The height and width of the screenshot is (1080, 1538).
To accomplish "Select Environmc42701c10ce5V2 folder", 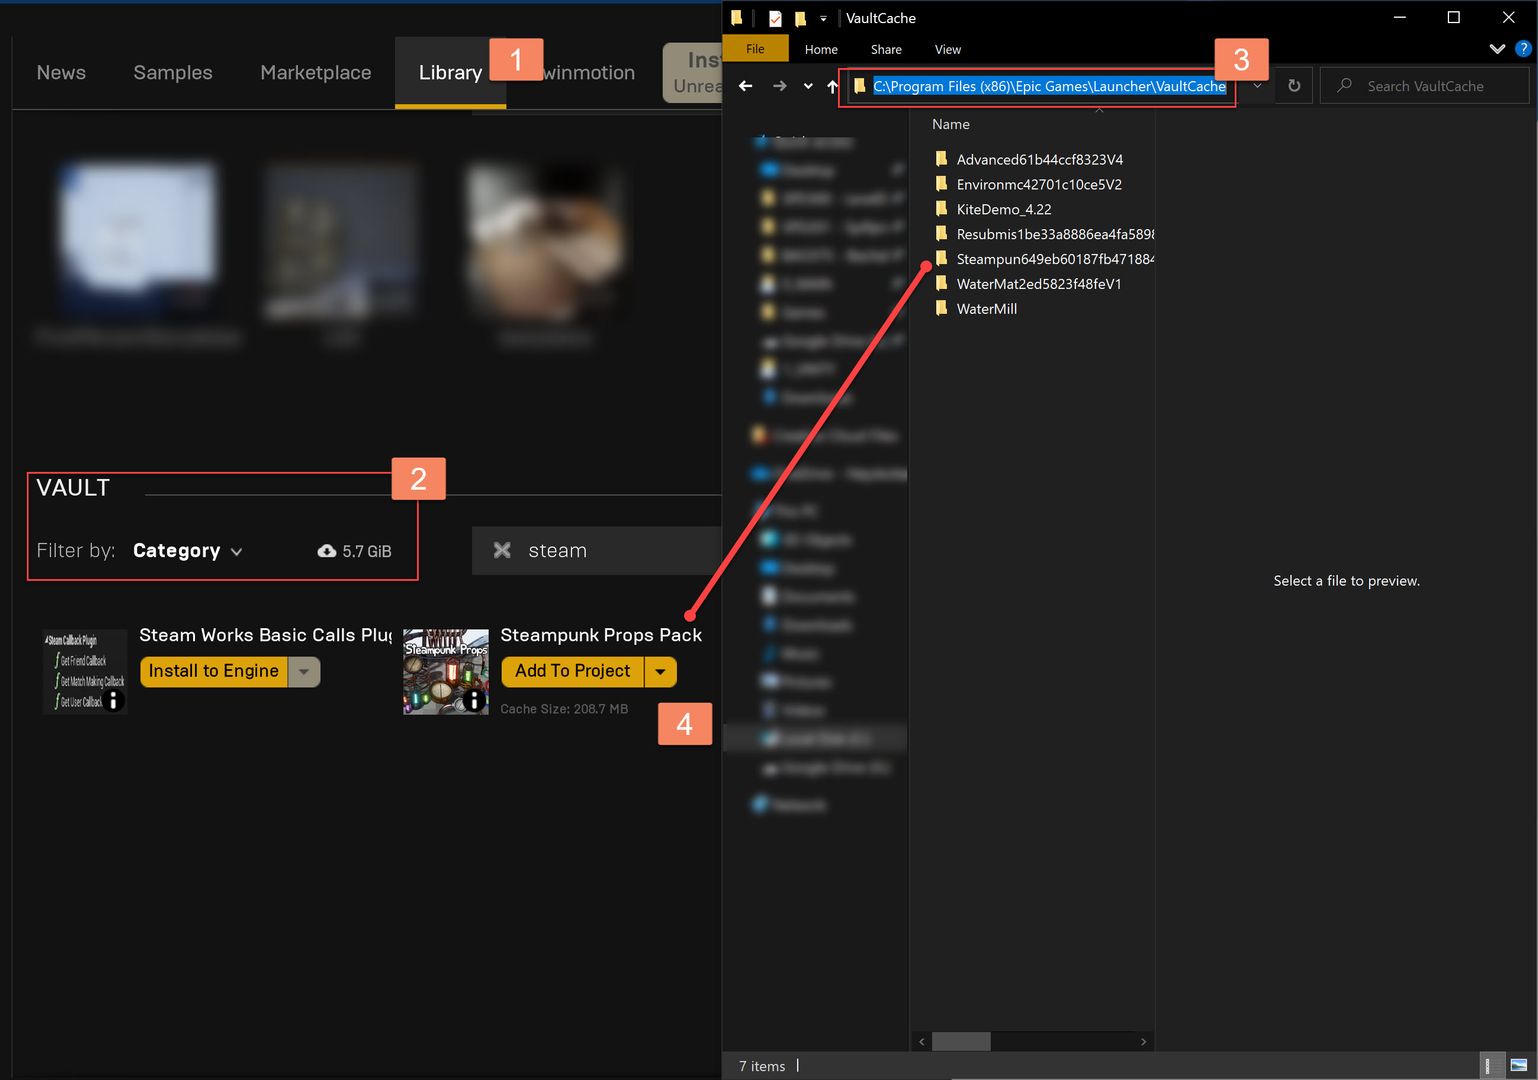I will [1039, 184].
